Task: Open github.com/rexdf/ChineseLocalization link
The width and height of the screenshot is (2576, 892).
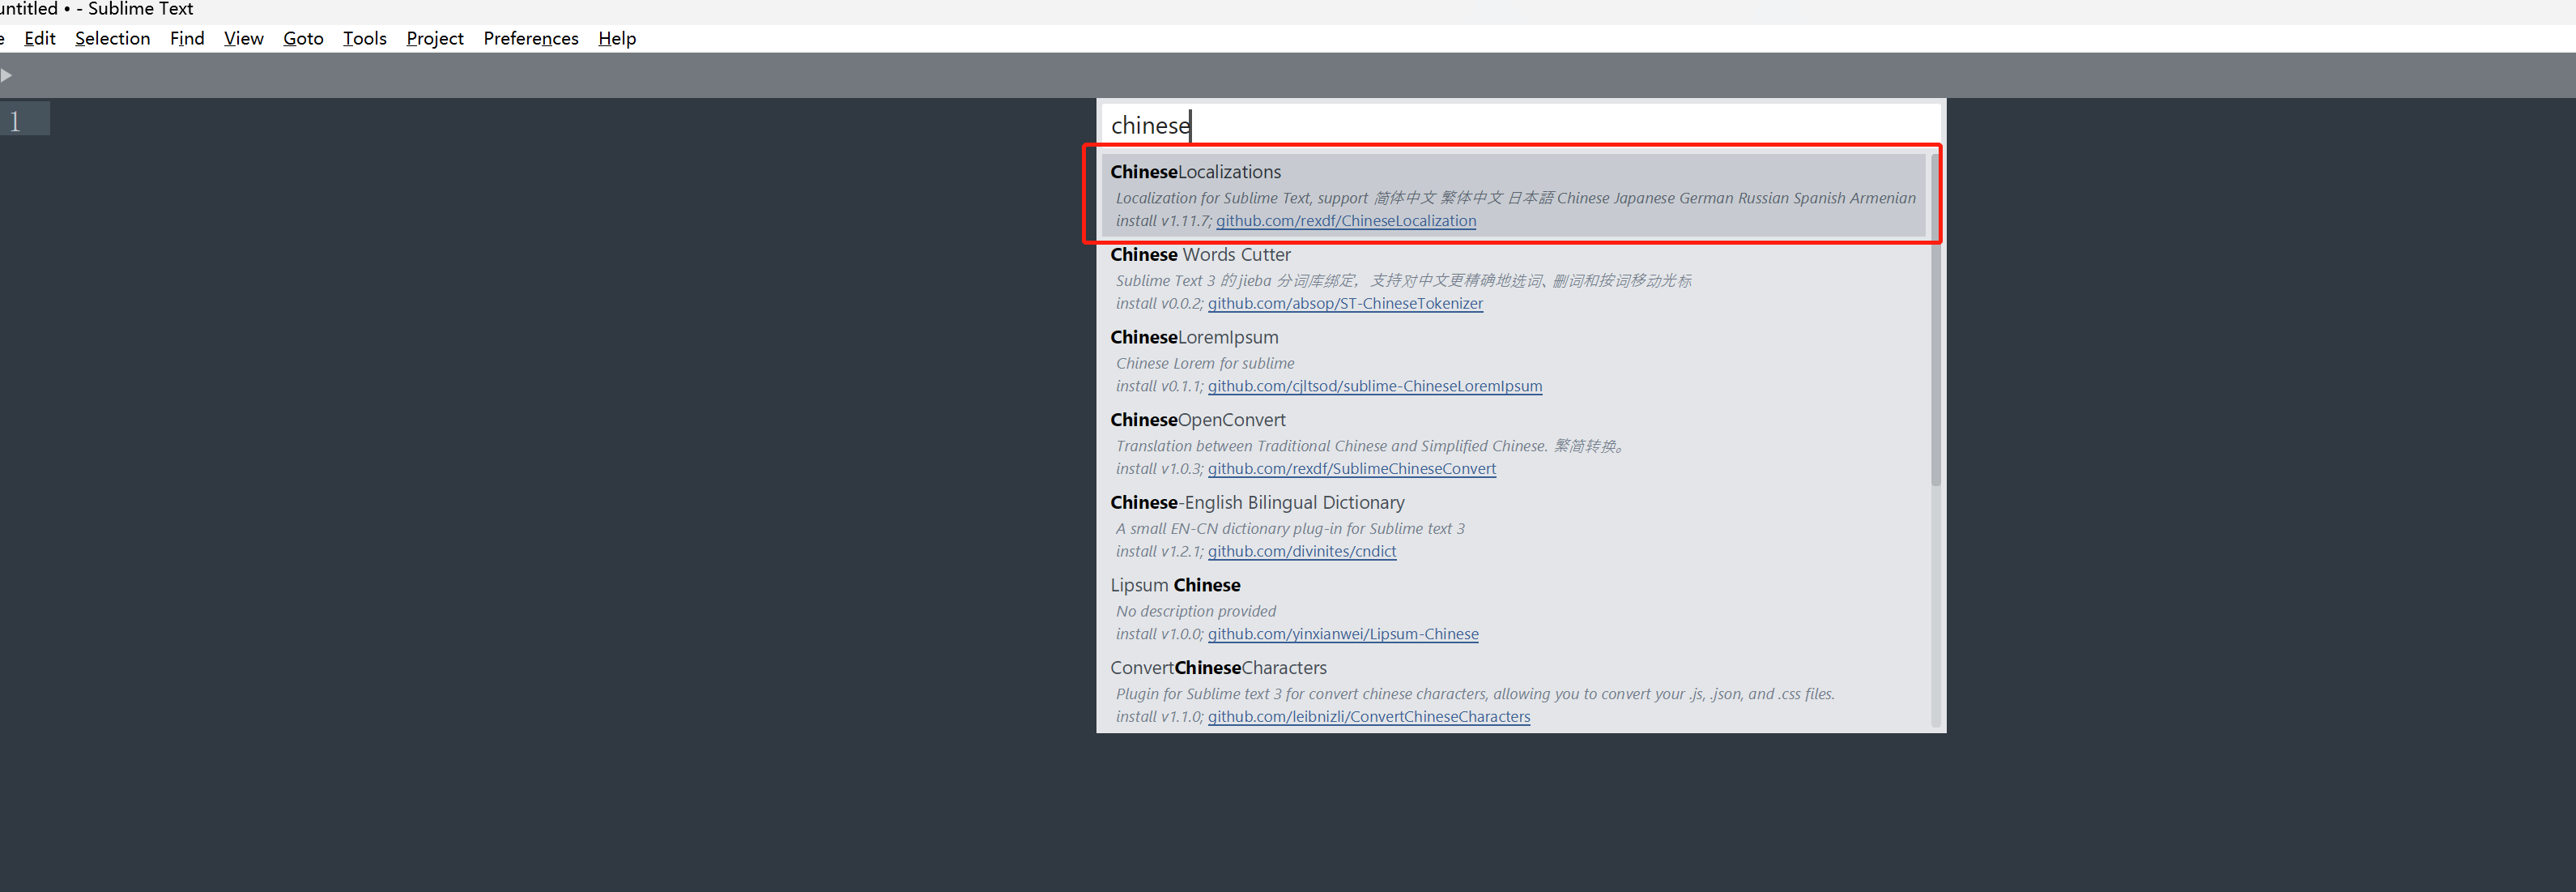Action: 1345,221
